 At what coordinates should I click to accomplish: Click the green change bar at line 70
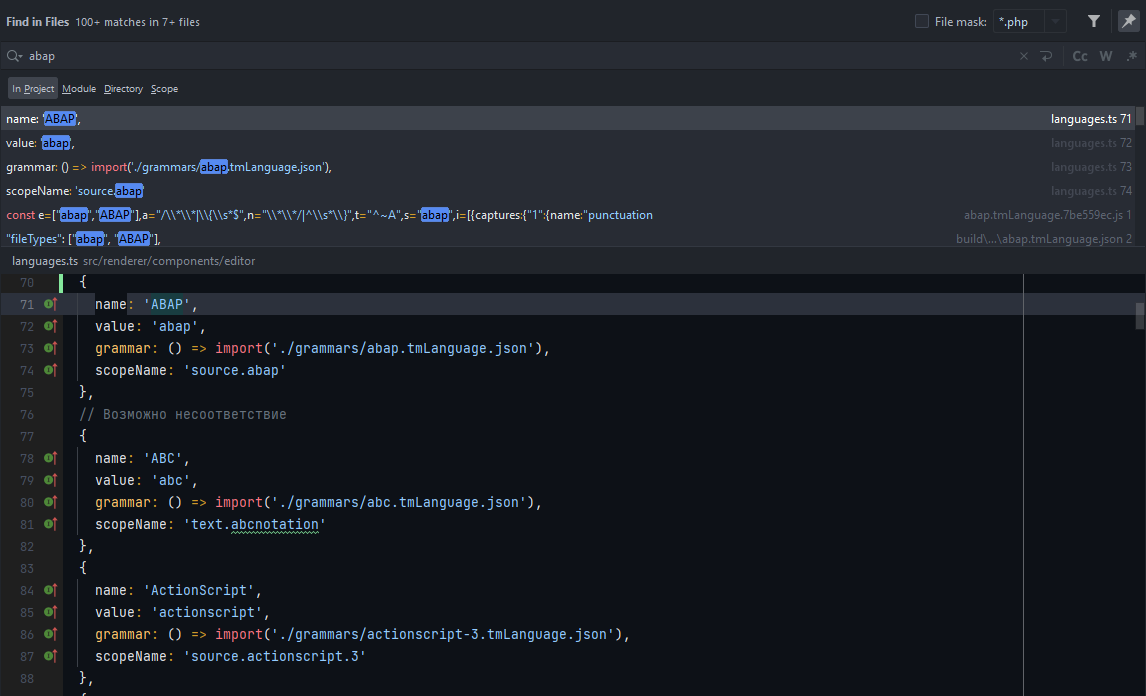tap(61, 282)
